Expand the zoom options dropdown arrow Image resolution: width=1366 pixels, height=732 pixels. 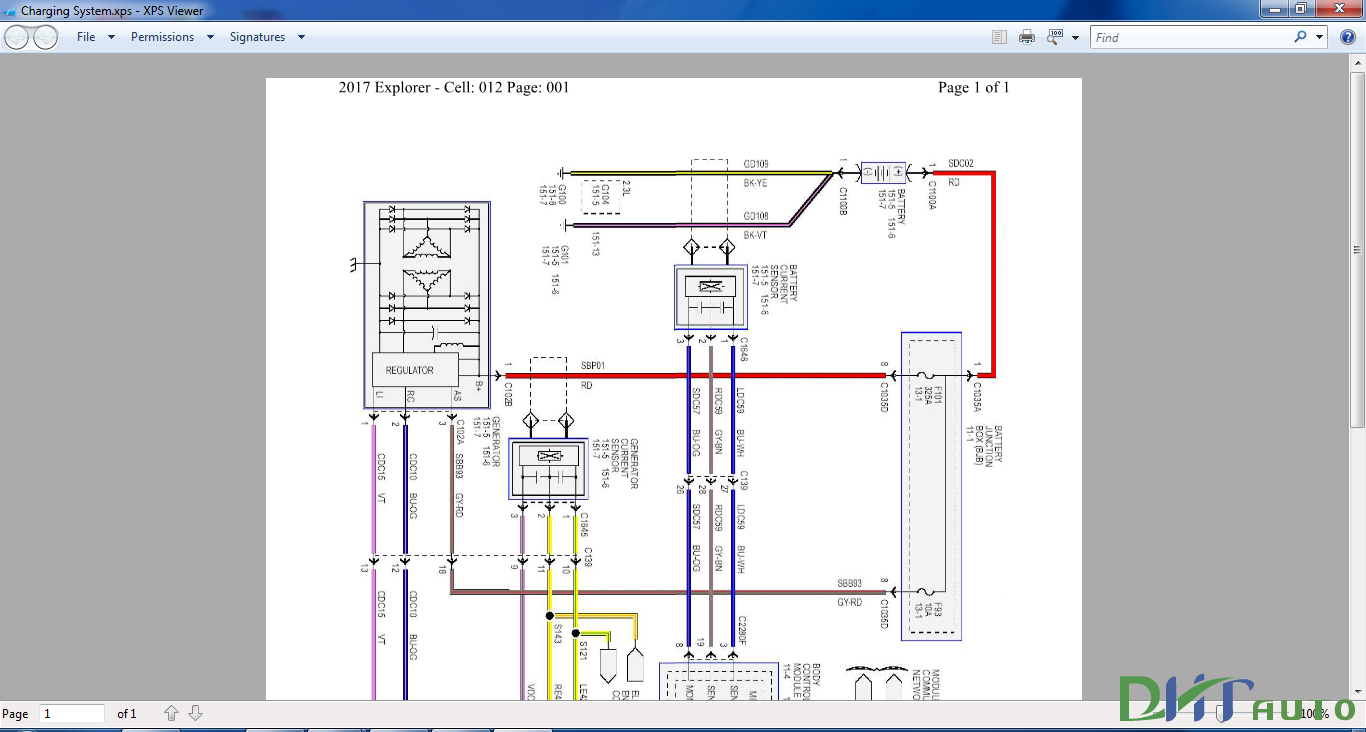pos(1076,38)
